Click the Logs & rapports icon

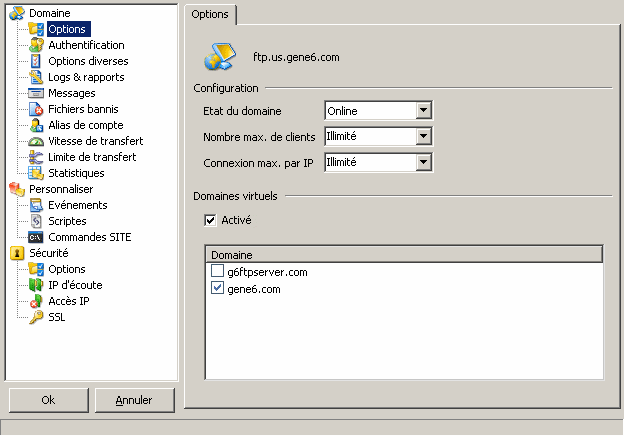(x=36, y=77)
